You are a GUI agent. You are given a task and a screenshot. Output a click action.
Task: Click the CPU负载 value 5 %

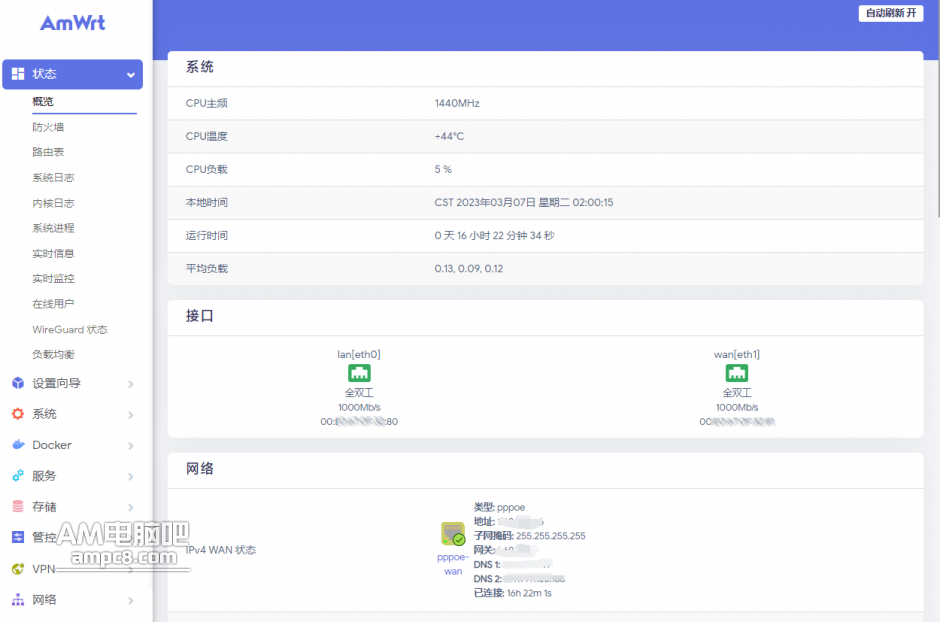pyautogui.click(x=443, y=170)
